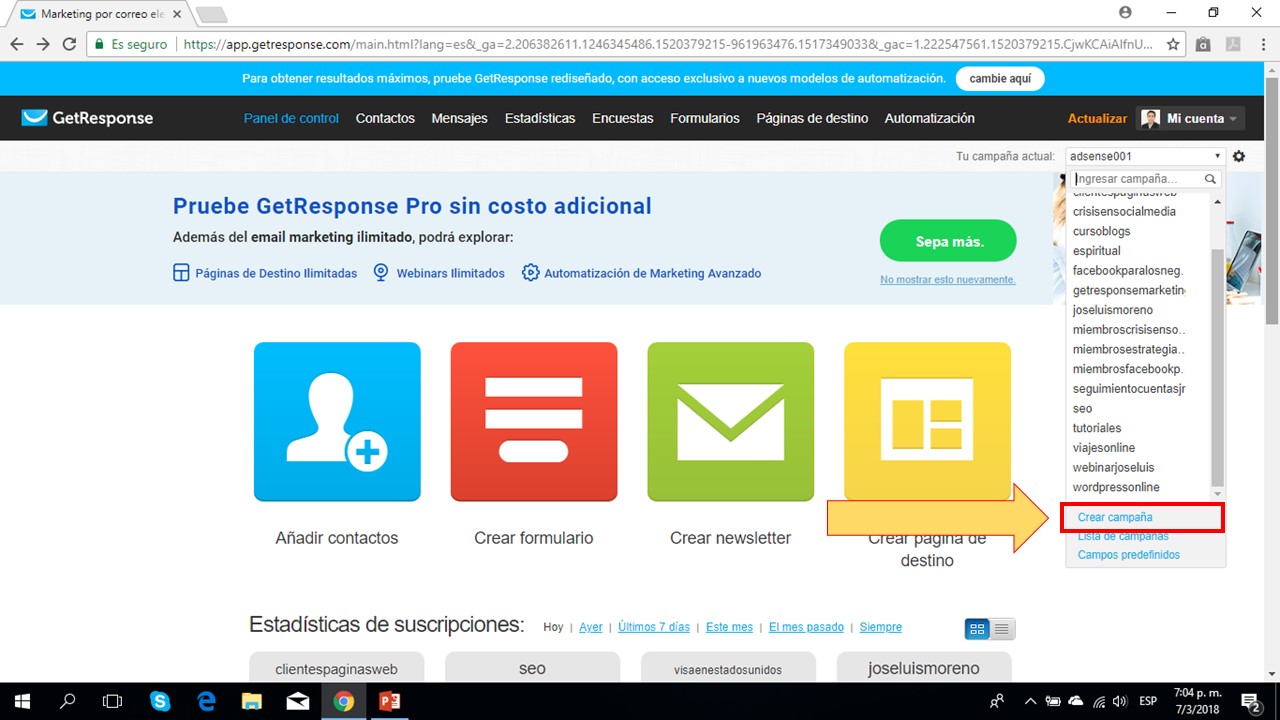This screenshot has height=720, width=1280.
Task: Open the visaenestadosunidos stats tab
Action: pos(728,668)
